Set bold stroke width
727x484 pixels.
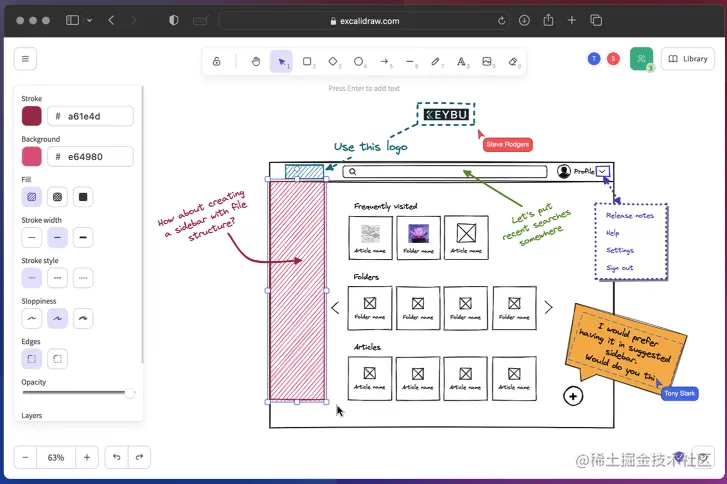click(57, 237)
